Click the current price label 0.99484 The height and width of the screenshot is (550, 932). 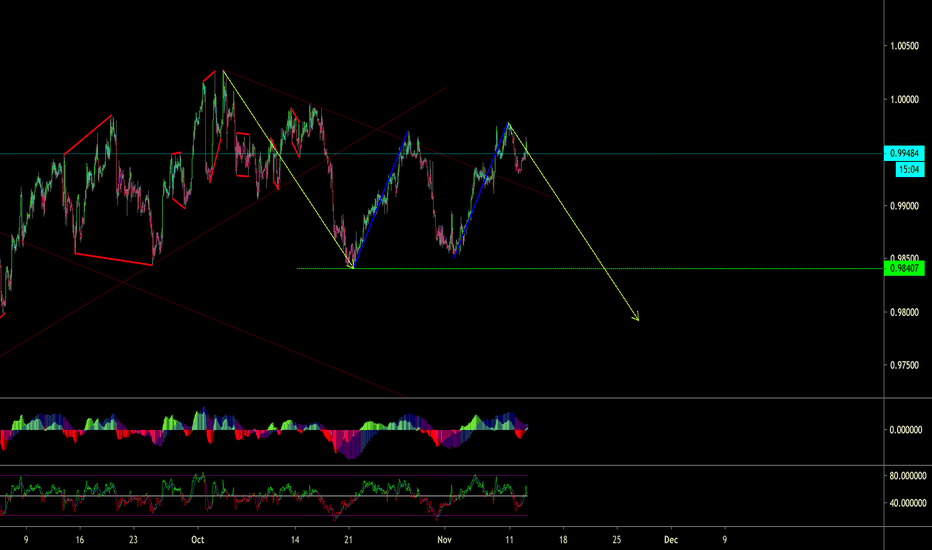904,153
